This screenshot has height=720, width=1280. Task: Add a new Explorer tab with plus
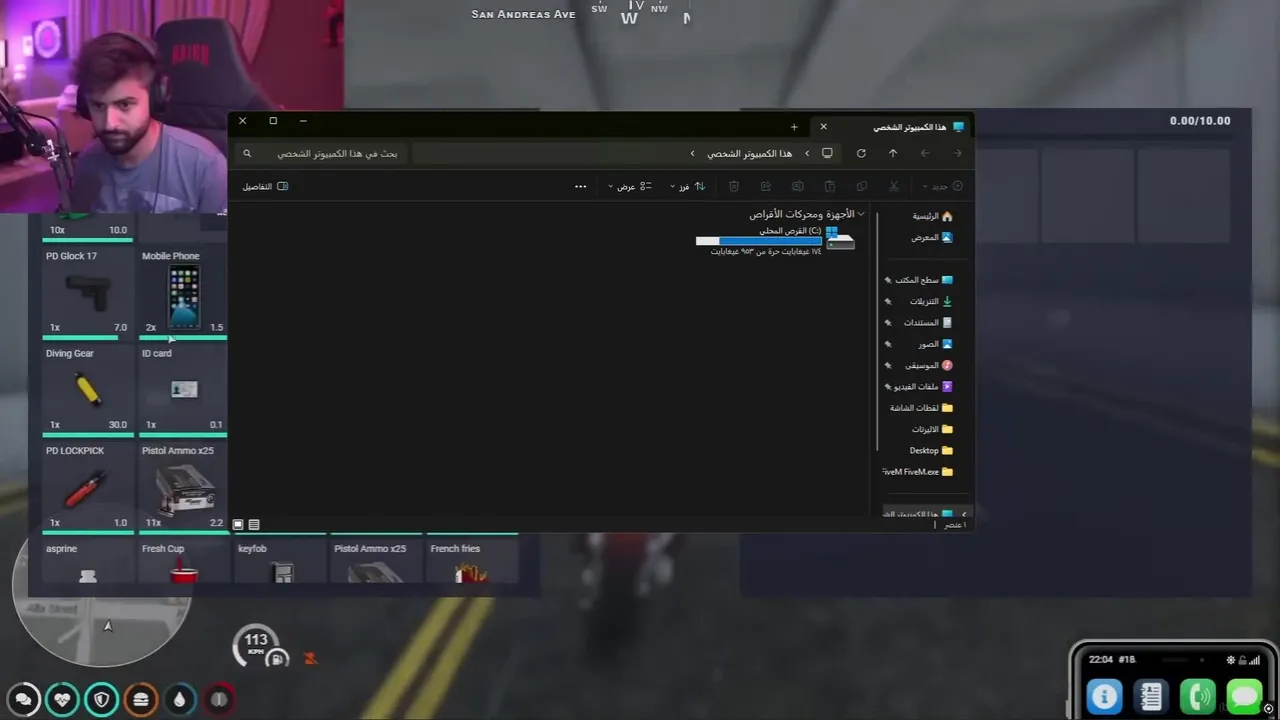pyautogui.click(x=794, y=127)
